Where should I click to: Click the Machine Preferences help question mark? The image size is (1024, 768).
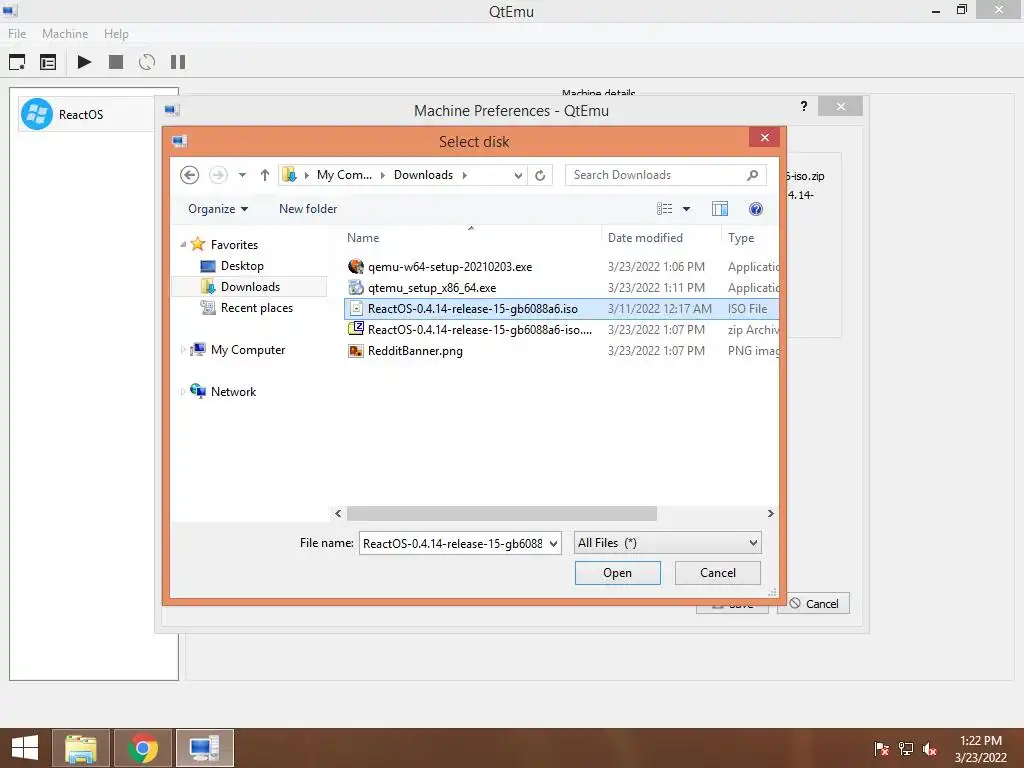pos(804,106)
